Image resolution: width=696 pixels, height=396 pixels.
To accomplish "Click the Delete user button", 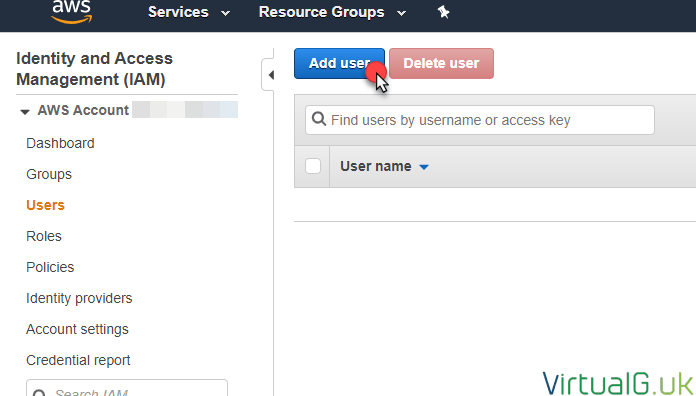I will (x=441, y=63).
